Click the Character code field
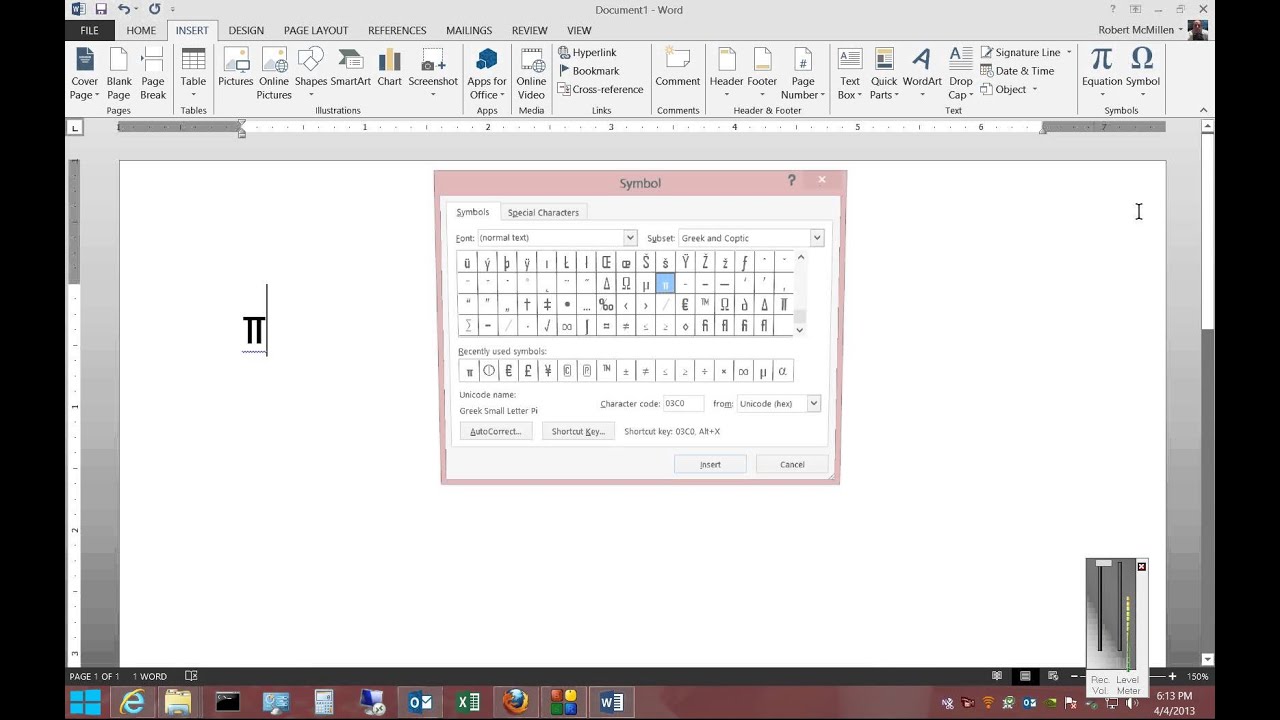The width and height of the screenshot is (1280, 720). point(681,403)
